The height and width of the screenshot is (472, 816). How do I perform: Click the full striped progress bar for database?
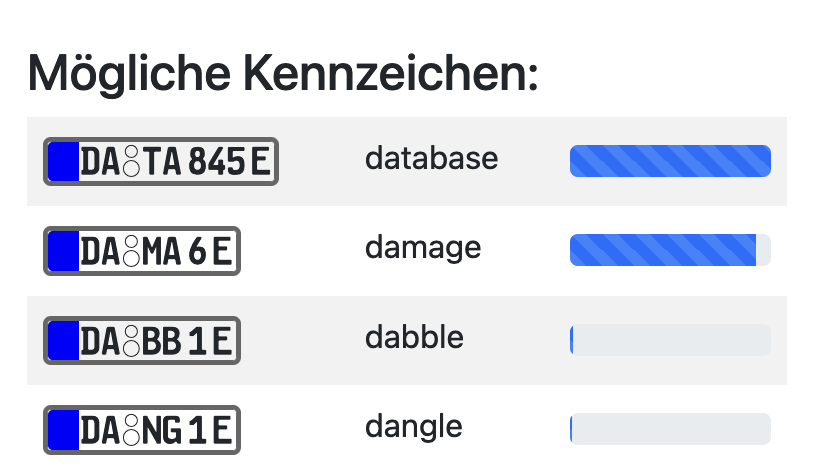670,161
